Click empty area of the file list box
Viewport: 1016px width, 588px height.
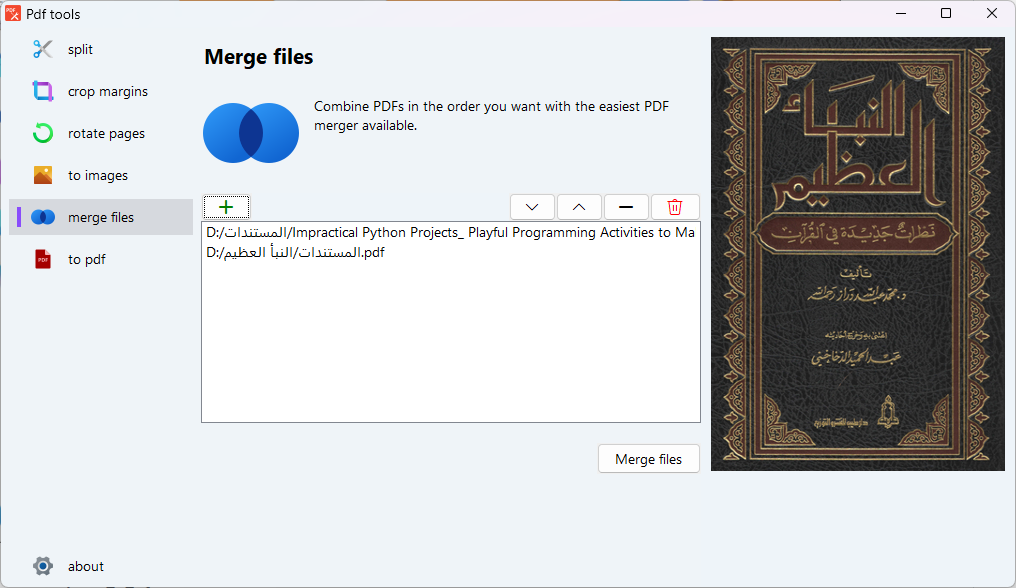[x=450, y=342]
